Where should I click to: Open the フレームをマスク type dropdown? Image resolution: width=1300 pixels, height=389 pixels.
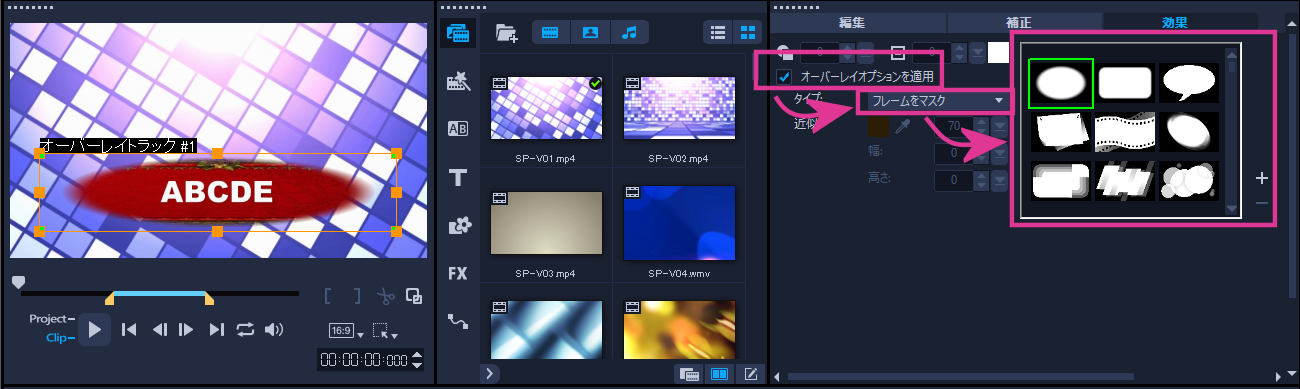pos(936,101)
